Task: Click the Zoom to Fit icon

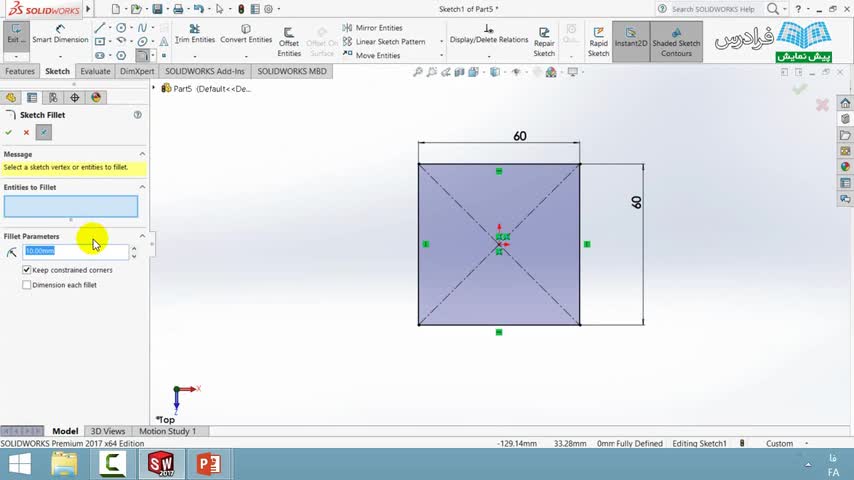Action: 418,72
